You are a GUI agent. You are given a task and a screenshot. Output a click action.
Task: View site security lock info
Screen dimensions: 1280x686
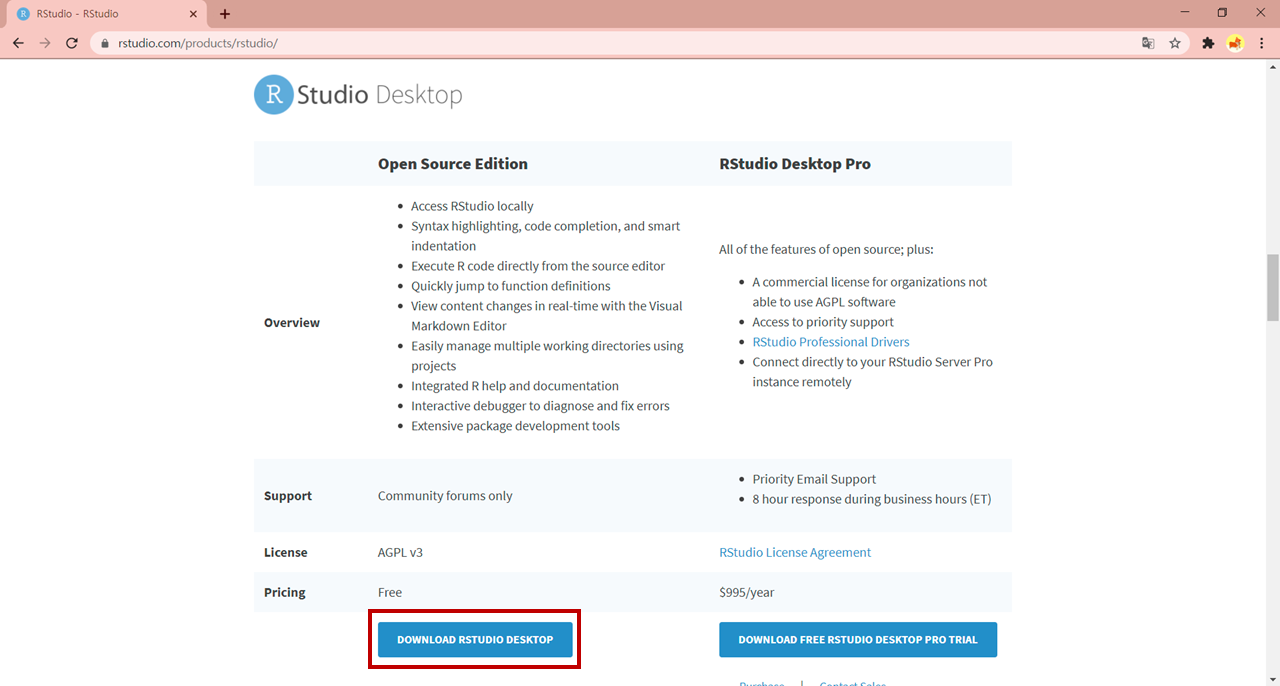point(106,43)
